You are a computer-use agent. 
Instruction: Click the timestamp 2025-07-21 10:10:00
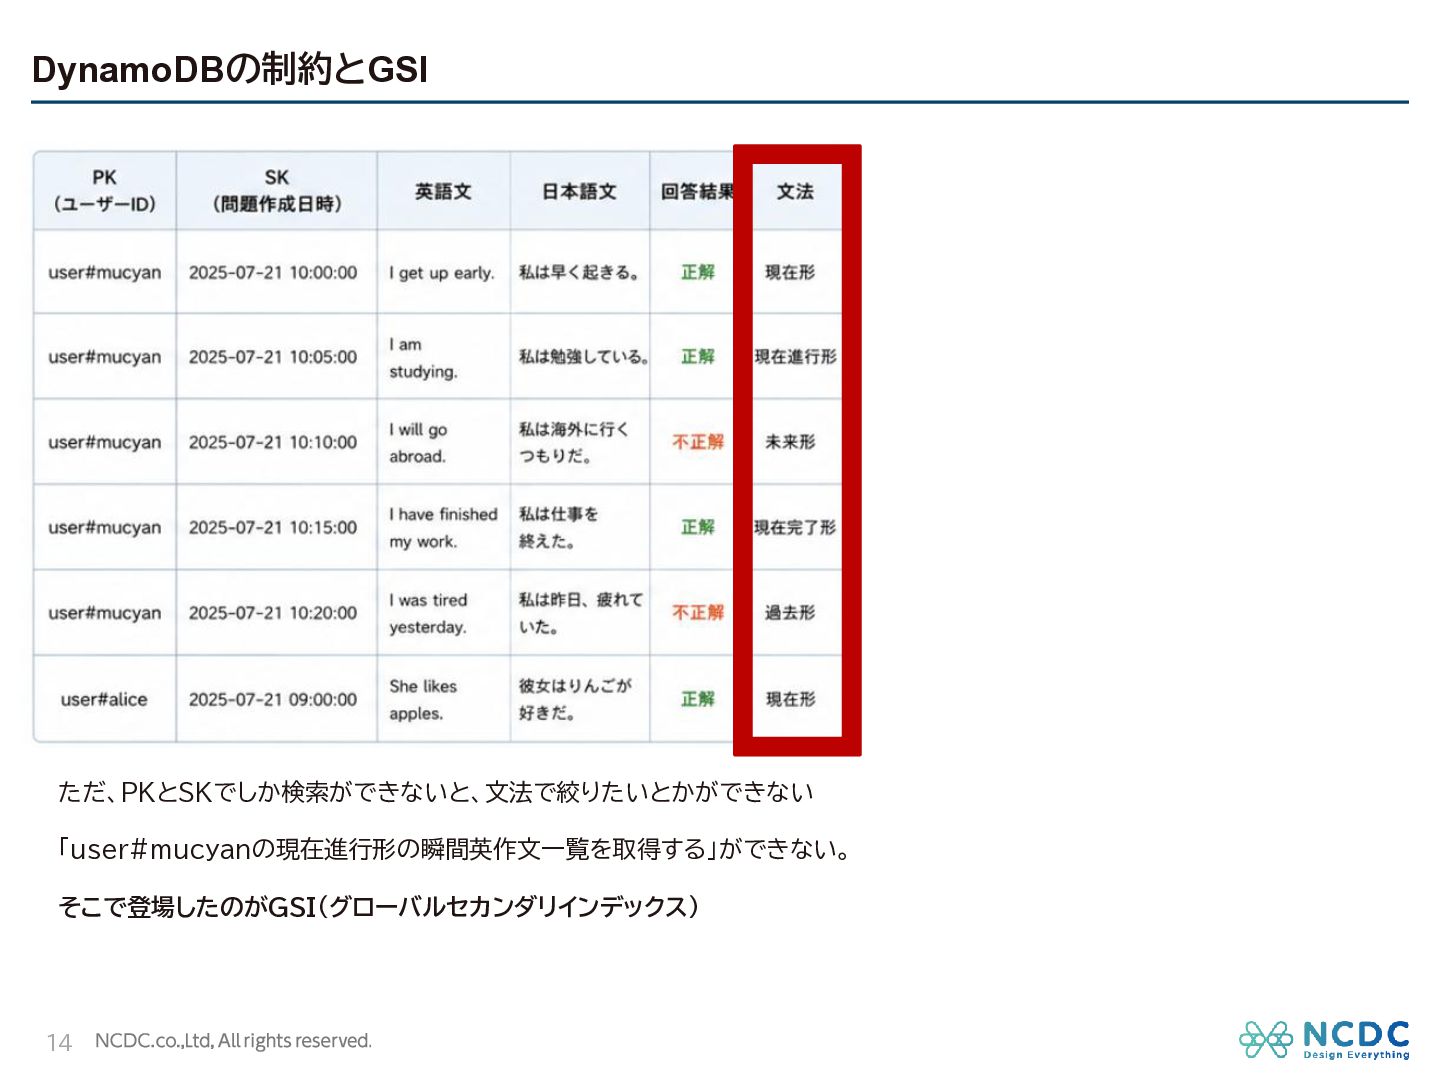[273, 442]
